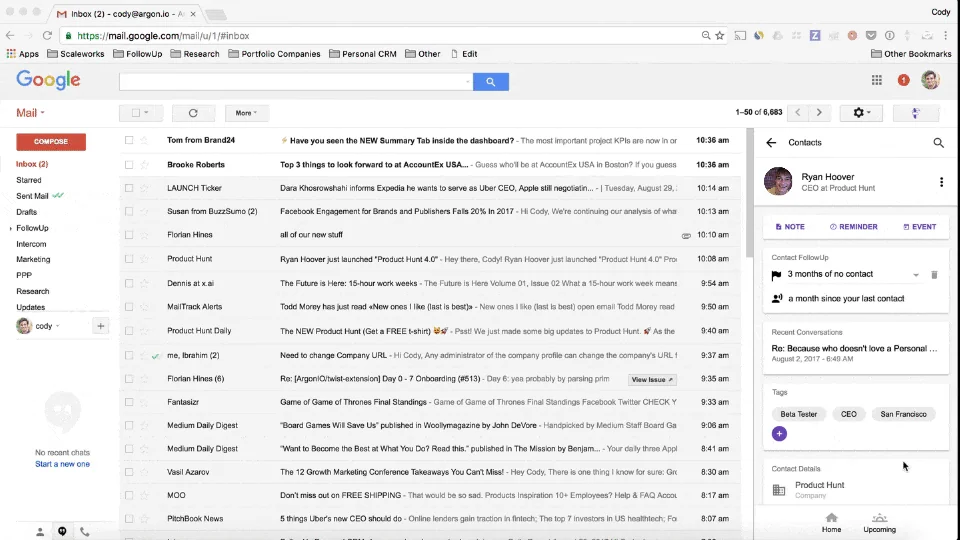Open the red notifications badge
960x540 pixels.
pyautogui.click(x=903, y=80)
